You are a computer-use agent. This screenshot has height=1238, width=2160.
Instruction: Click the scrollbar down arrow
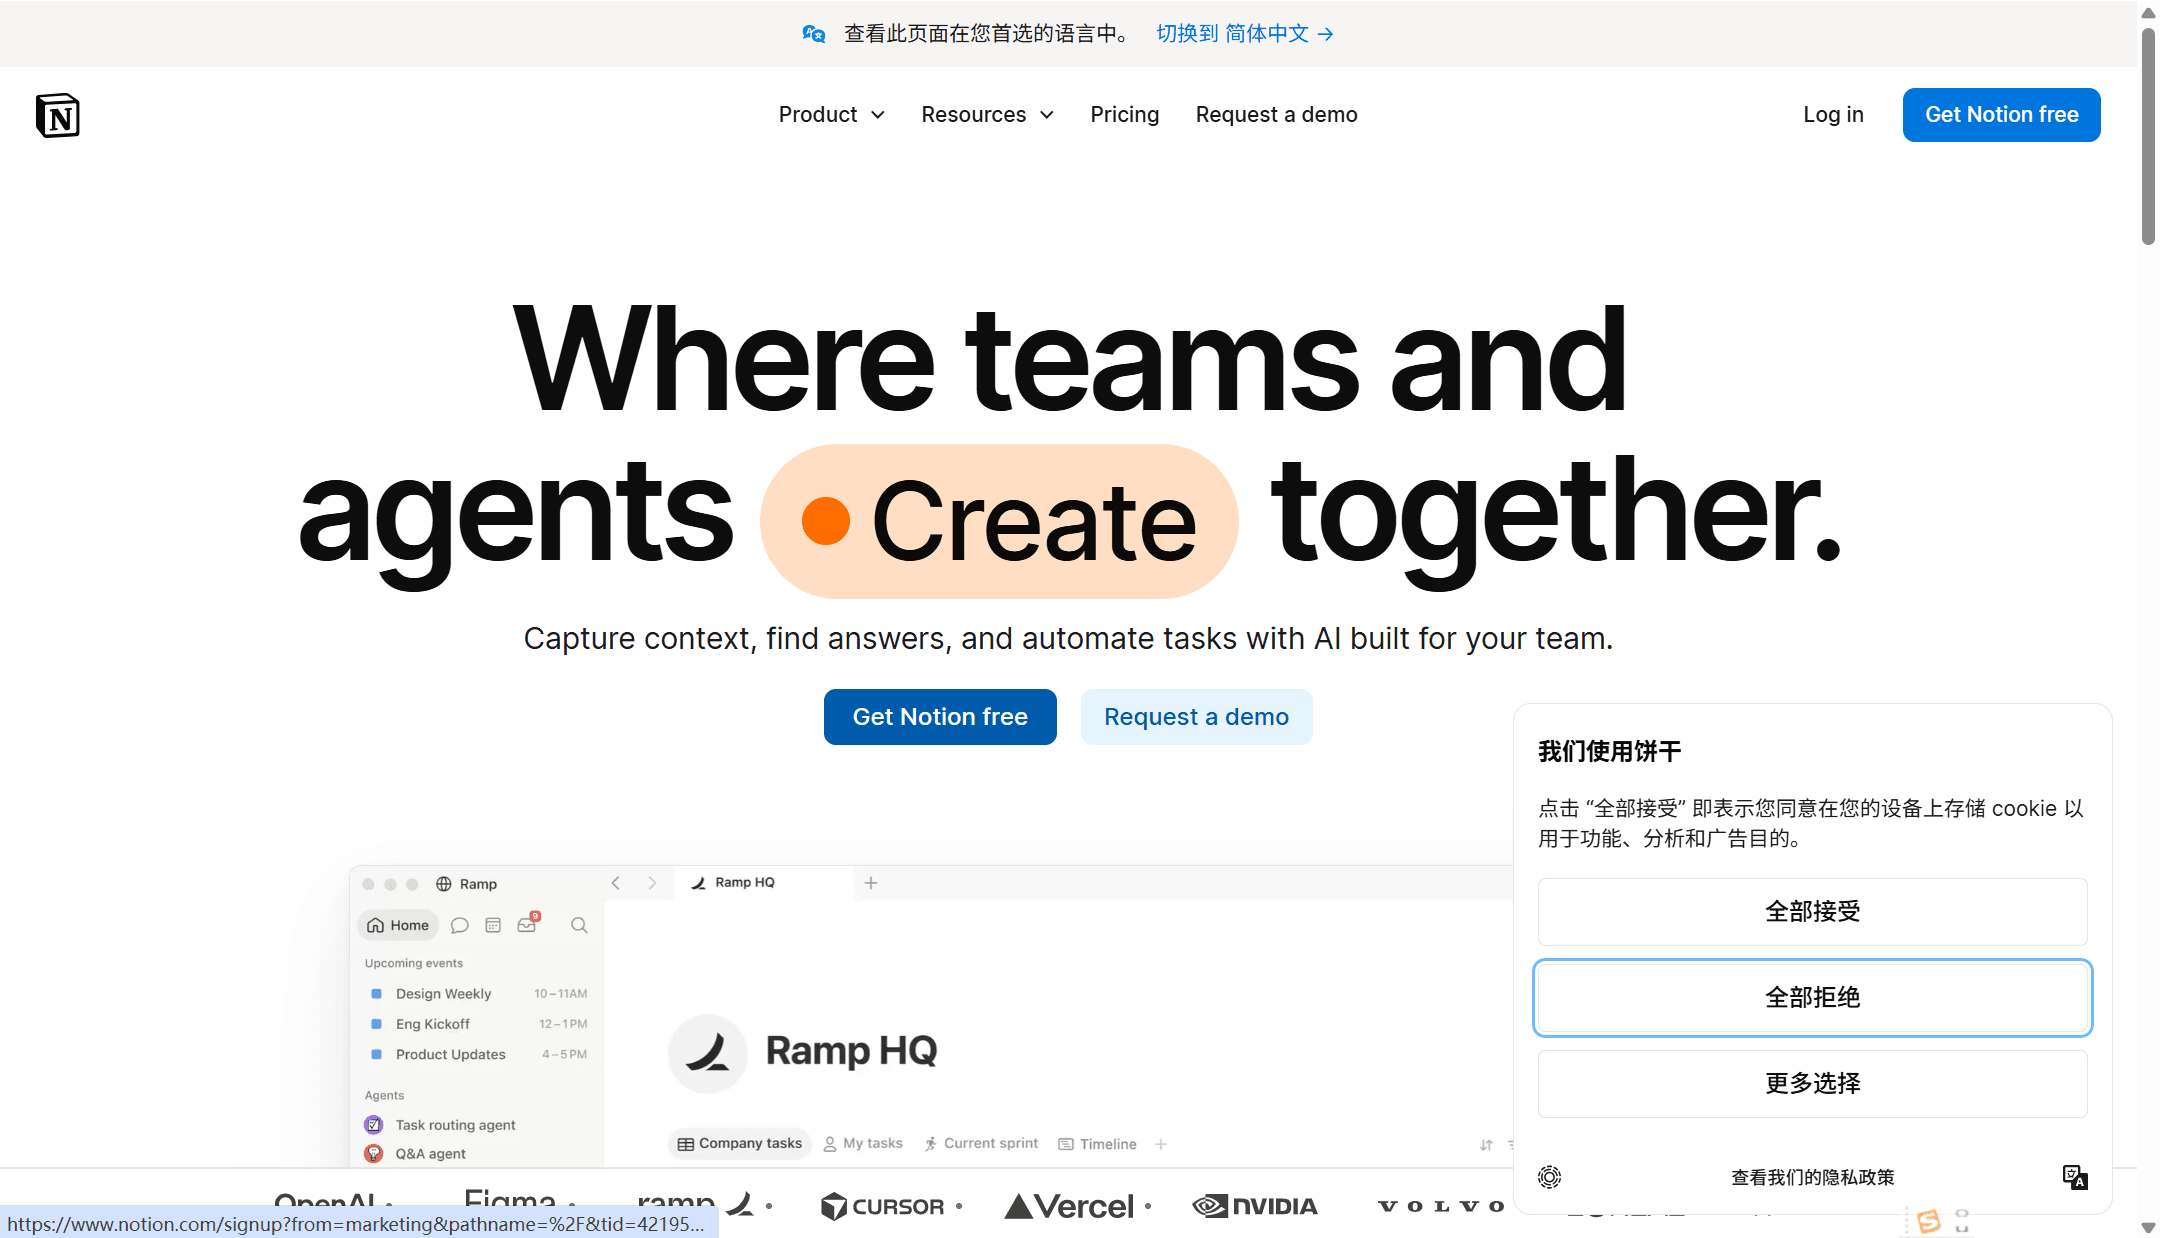(2148, 1227)
